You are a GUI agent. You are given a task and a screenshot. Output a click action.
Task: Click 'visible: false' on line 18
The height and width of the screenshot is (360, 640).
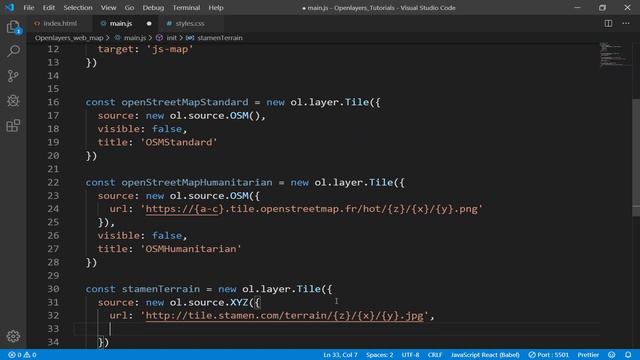tap(140, 129)
